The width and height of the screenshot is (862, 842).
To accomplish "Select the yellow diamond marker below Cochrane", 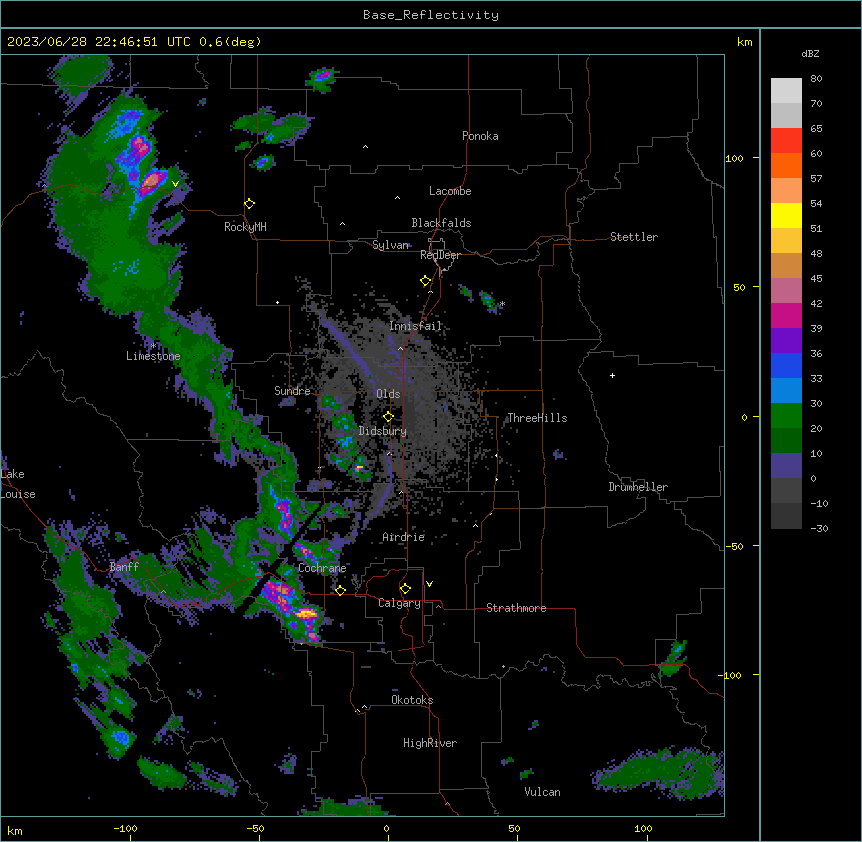I will 340,590.
